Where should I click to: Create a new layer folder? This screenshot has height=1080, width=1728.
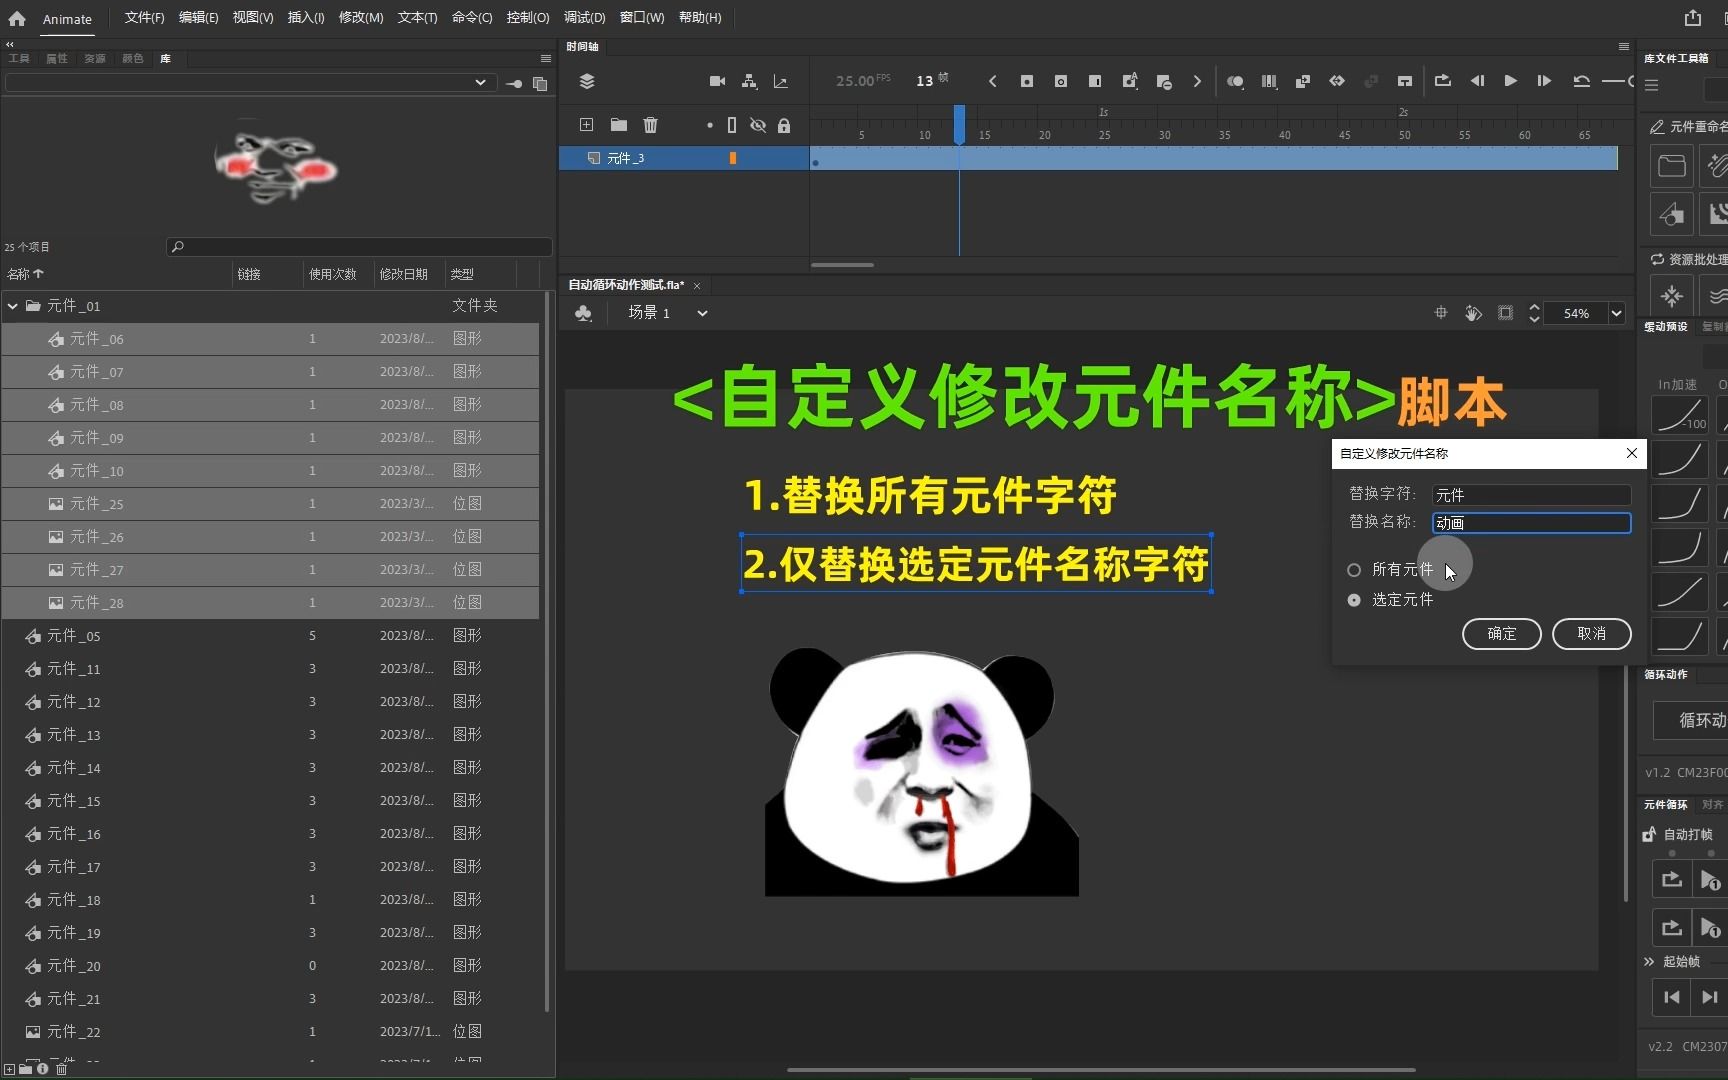tap(618, 125)
